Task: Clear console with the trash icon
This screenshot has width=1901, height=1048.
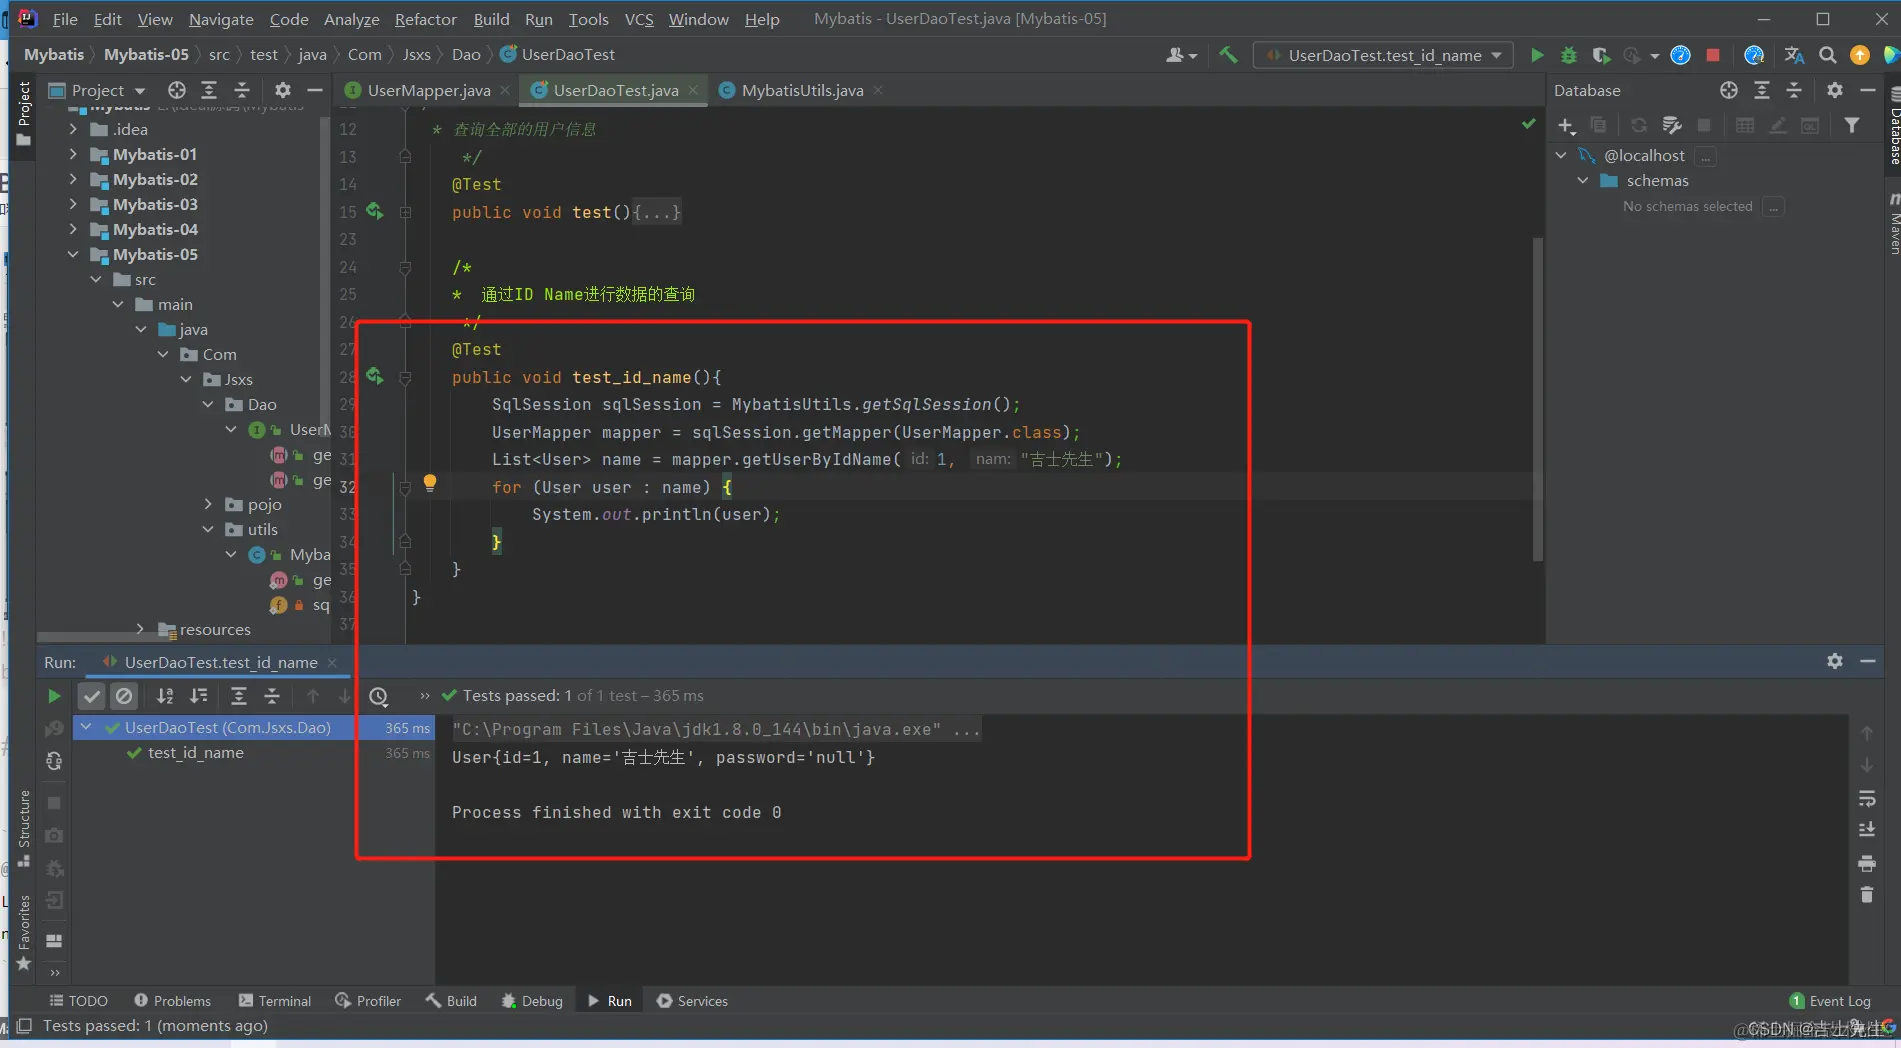Action: (x=1866, y=895)
